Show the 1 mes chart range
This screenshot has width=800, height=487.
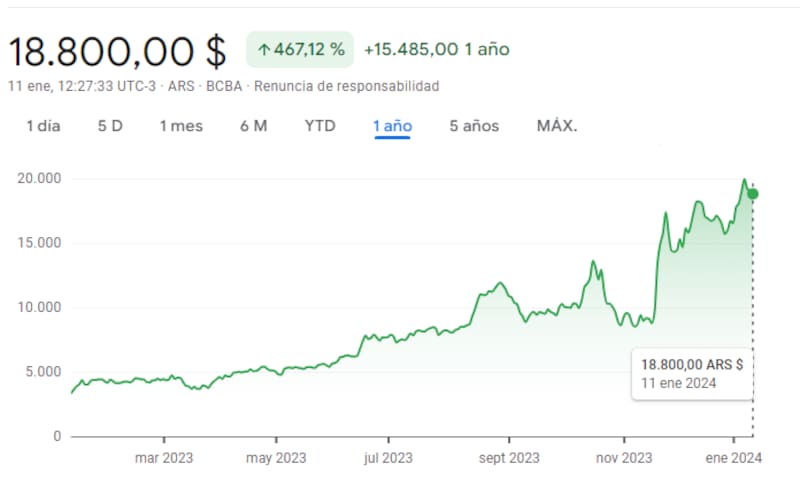pyautogui.click(x=181, y=126)
